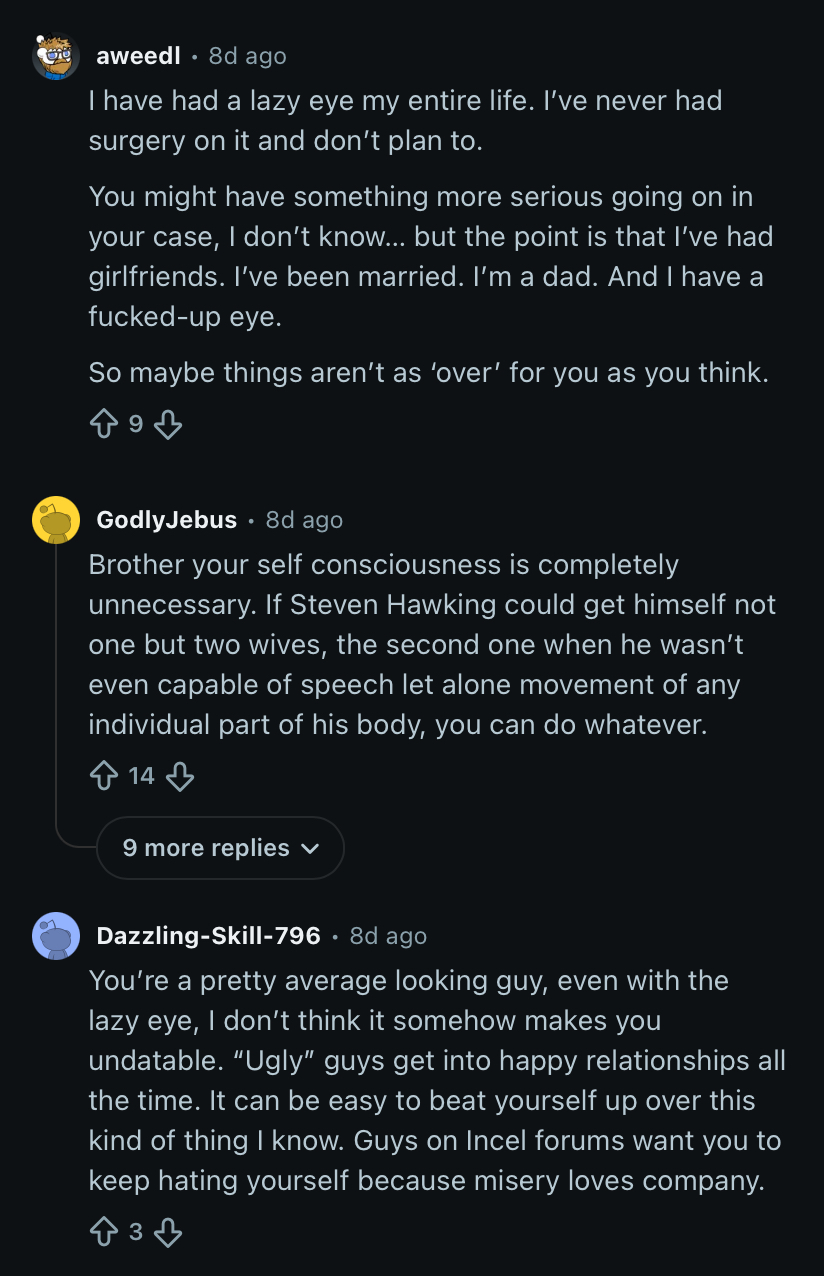The width and height of the screenshot is (824, 1276).
Task: Upvote GodlyJebus's comment
Action: click(104, 776)
